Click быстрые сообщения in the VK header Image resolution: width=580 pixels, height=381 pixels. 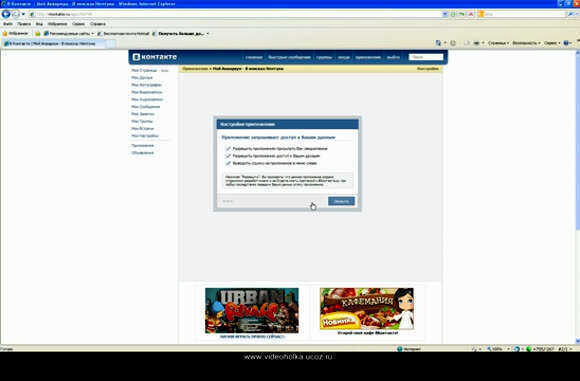click(x=289, y=57)
